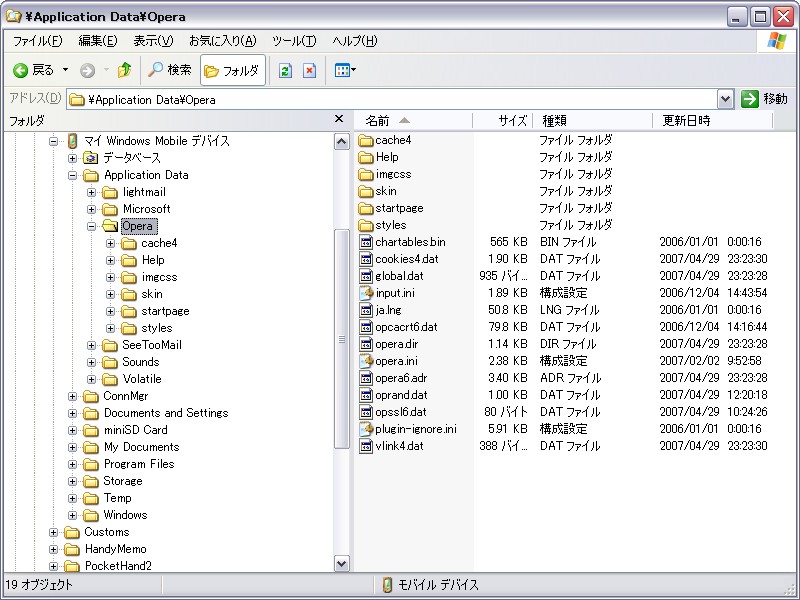Select the cookies4.dat file icon
Screen dimensions: 800x600
[366, 259]
